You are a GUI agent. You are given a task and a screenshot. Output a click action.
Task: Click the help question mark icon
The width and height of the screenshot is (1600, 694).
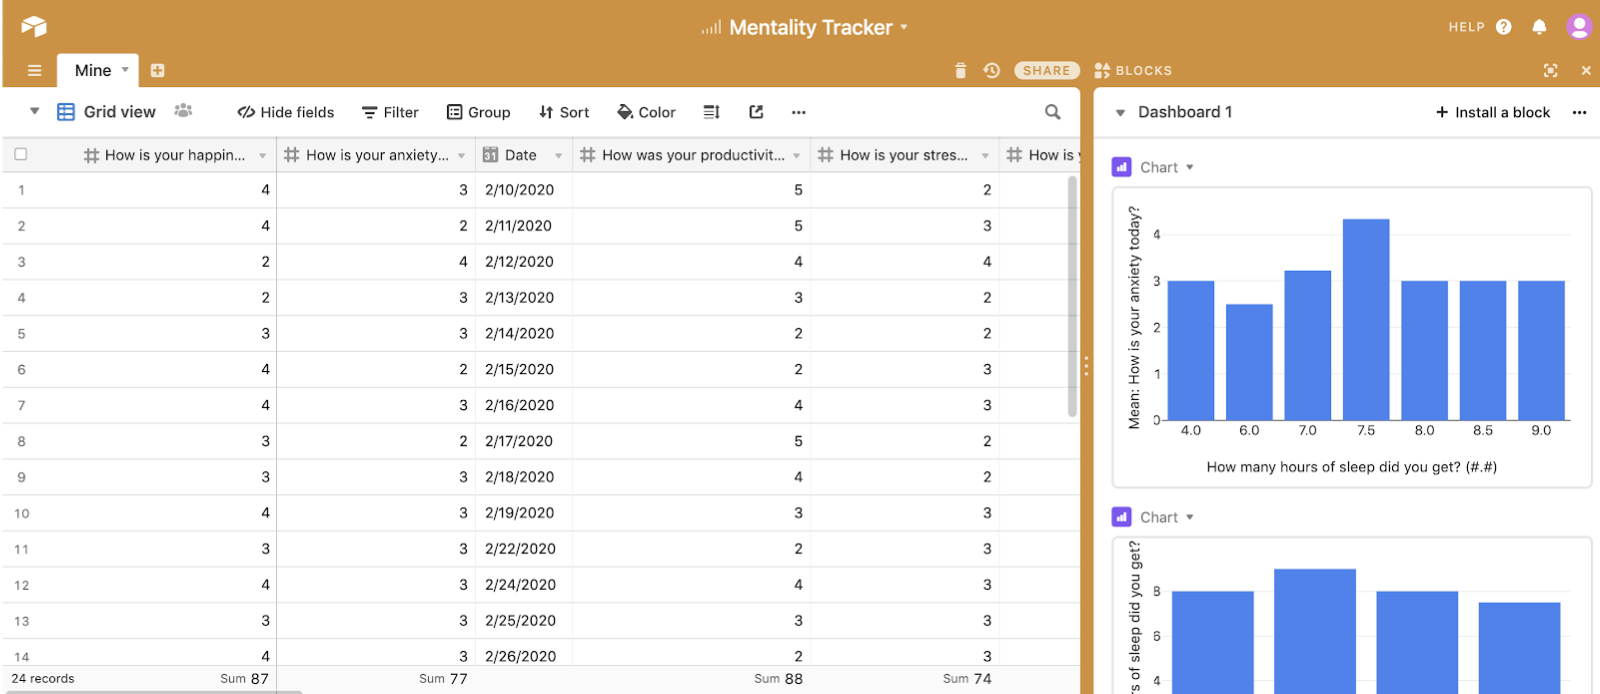[1504, 27]
